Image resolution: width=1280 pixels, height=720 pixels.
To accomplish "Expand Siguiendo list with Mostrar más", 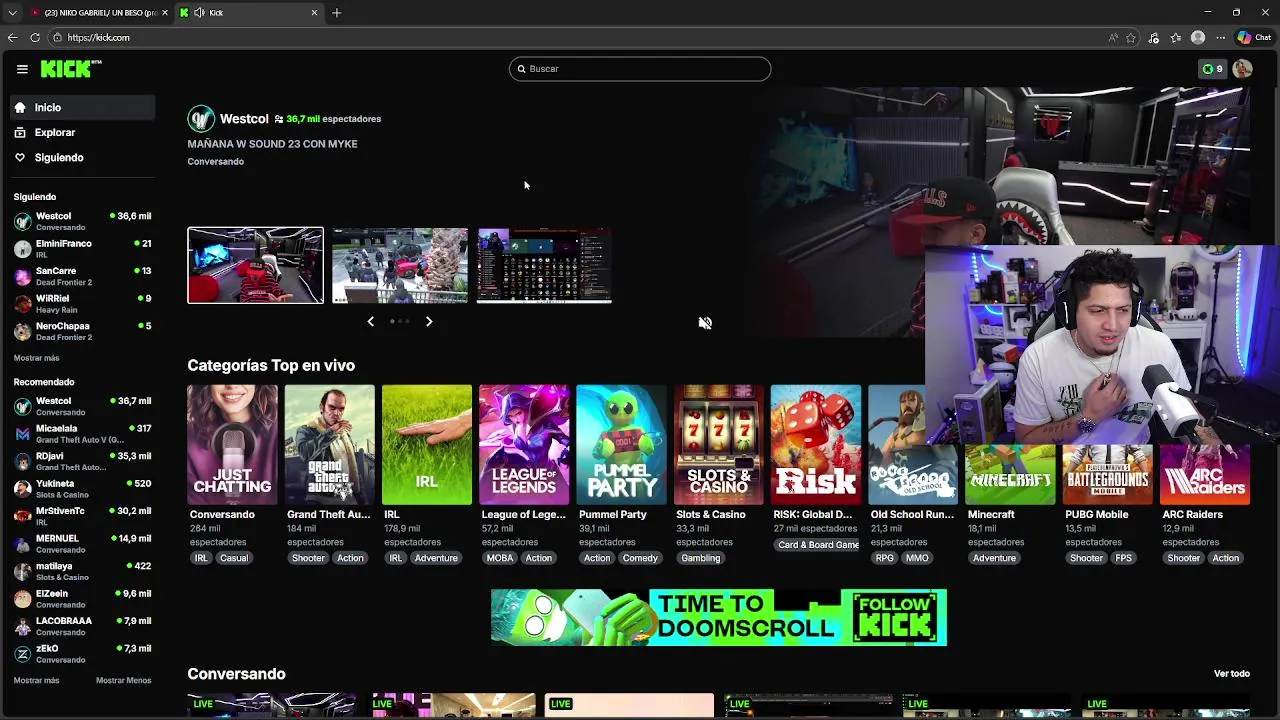I will pos(37,358).
